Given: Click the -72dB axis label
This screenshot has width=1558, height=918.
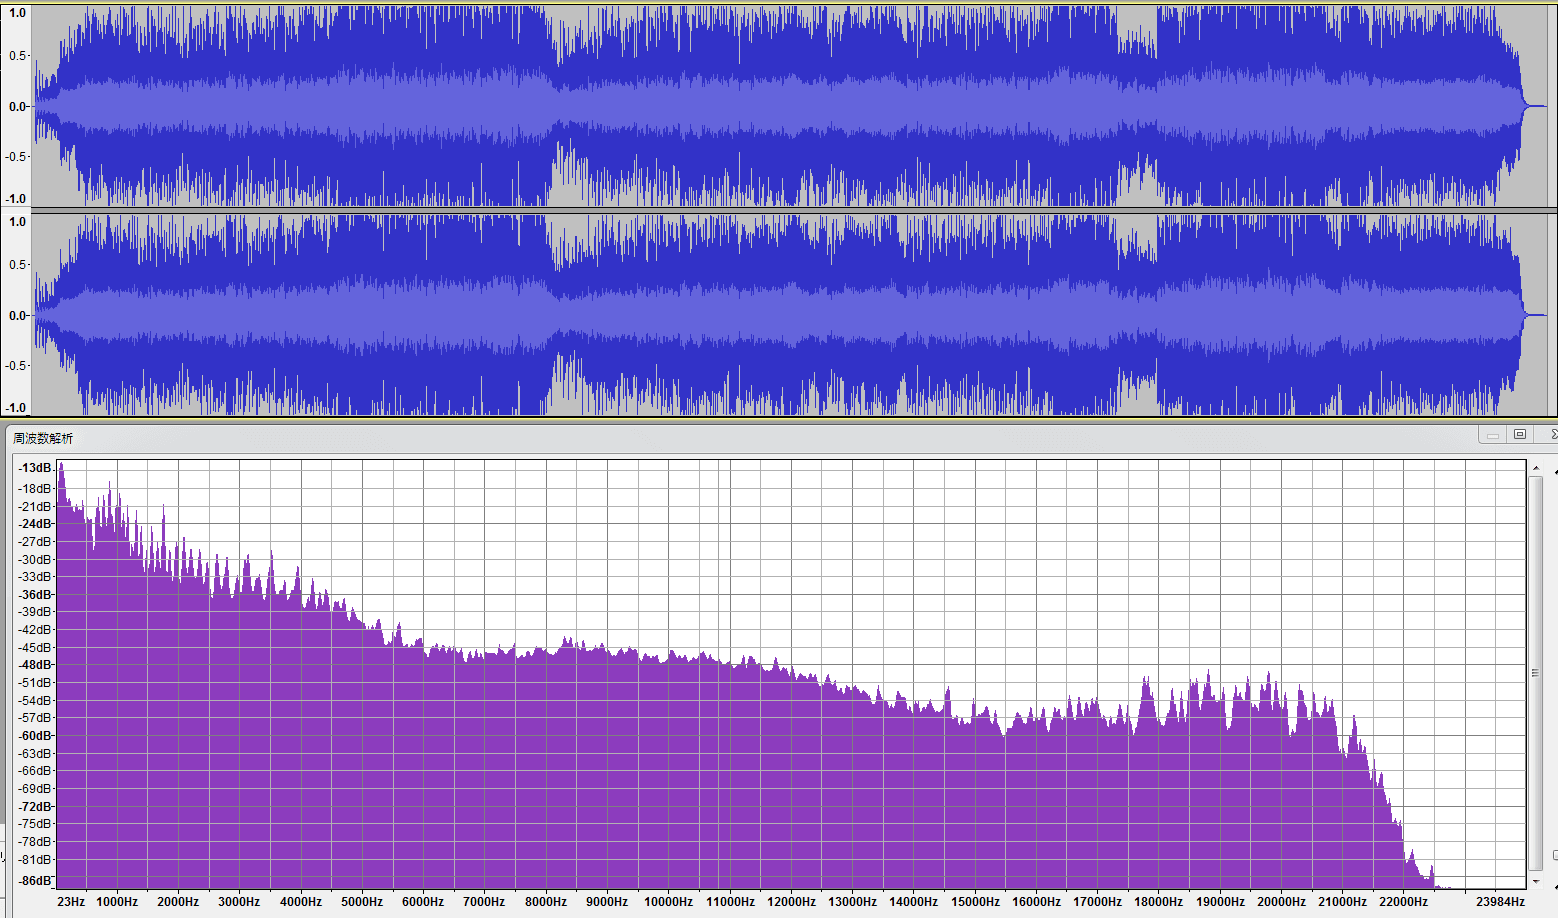Looking at the screenshot, I should click(35, 807).
